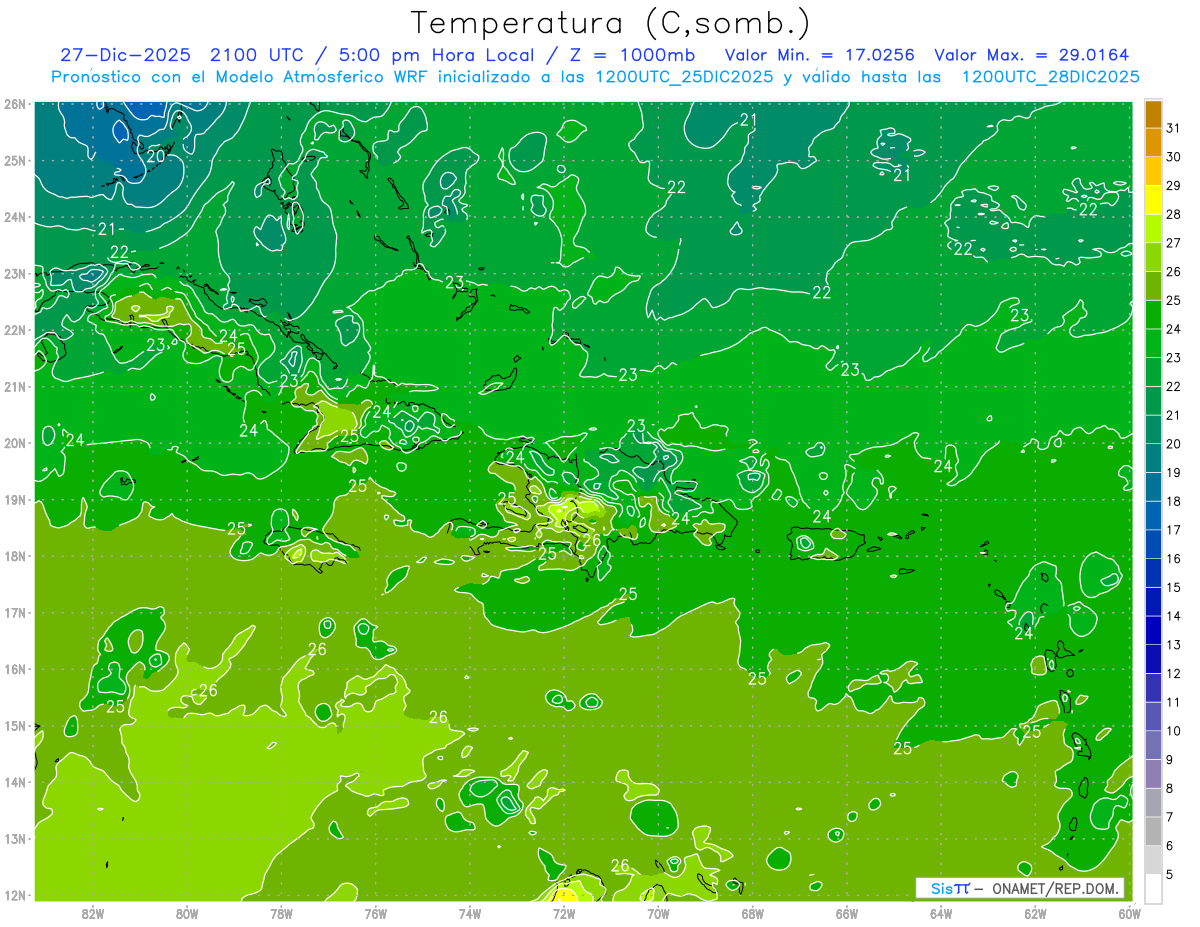This screenshot has height=927, width=1200.
Task: Click the latitude axis label '26N'
Action: tap(14, 104)
